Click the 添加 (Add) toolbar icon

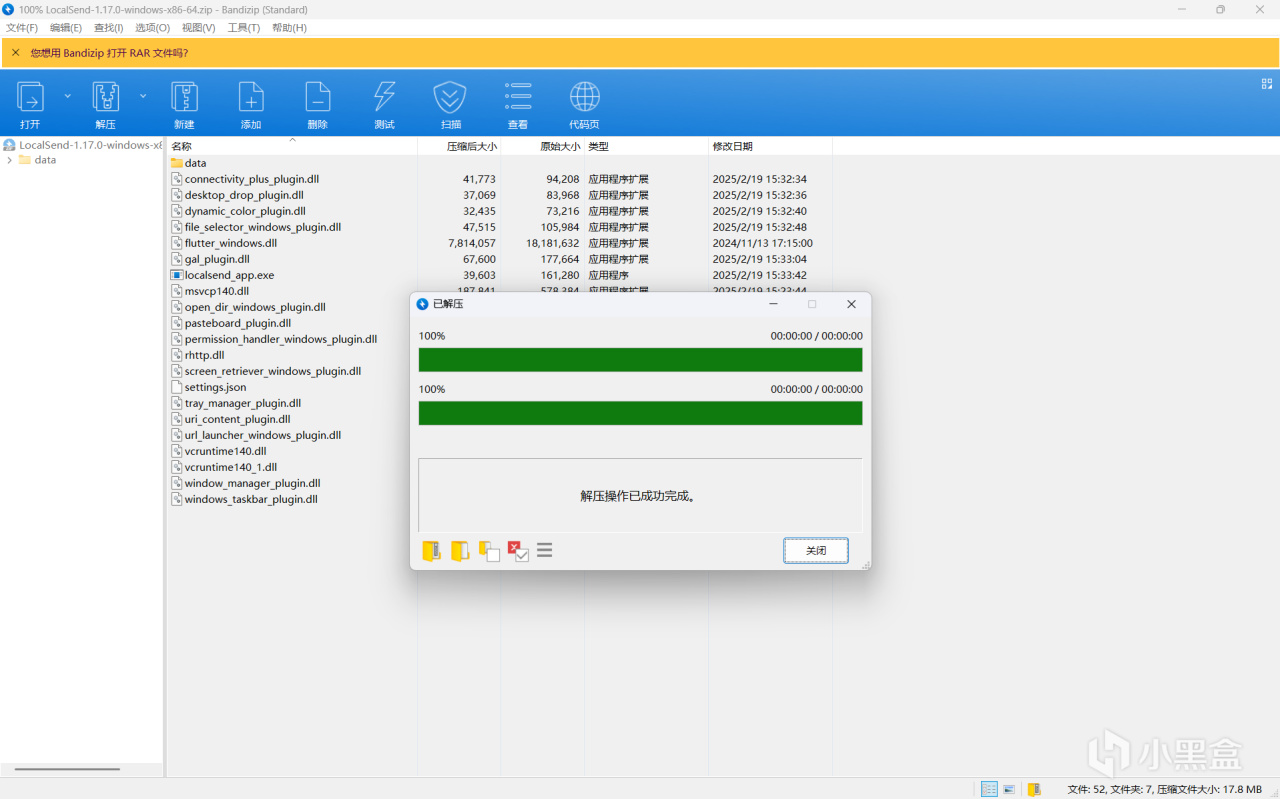pyautogui.click(x=251, y=97)
